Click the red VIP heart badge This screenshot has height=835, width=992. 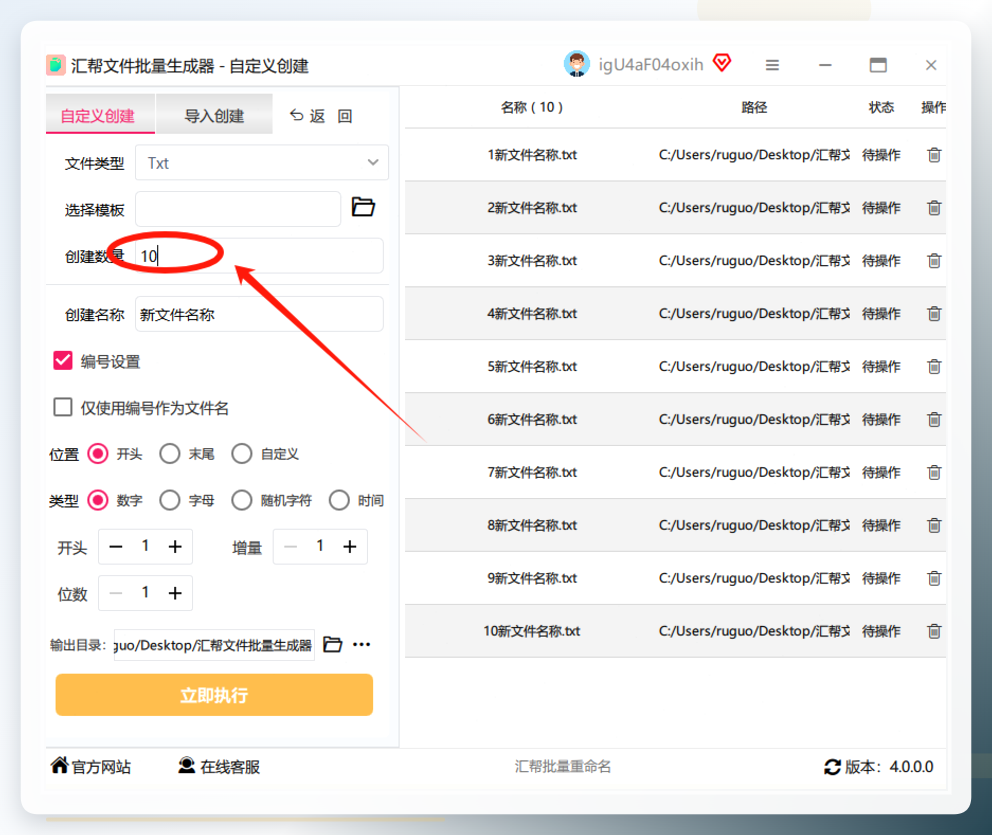coord(722,63)
